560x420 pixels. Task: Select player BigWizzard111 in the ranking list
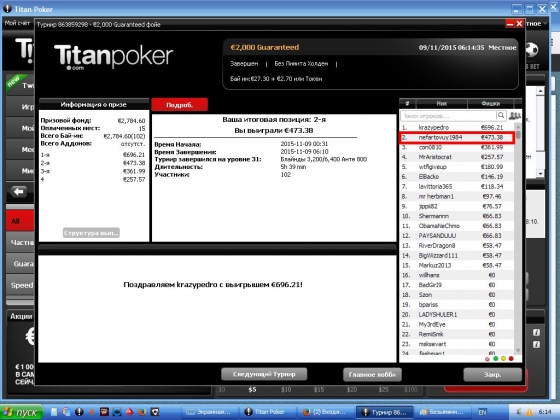(457, 256)
